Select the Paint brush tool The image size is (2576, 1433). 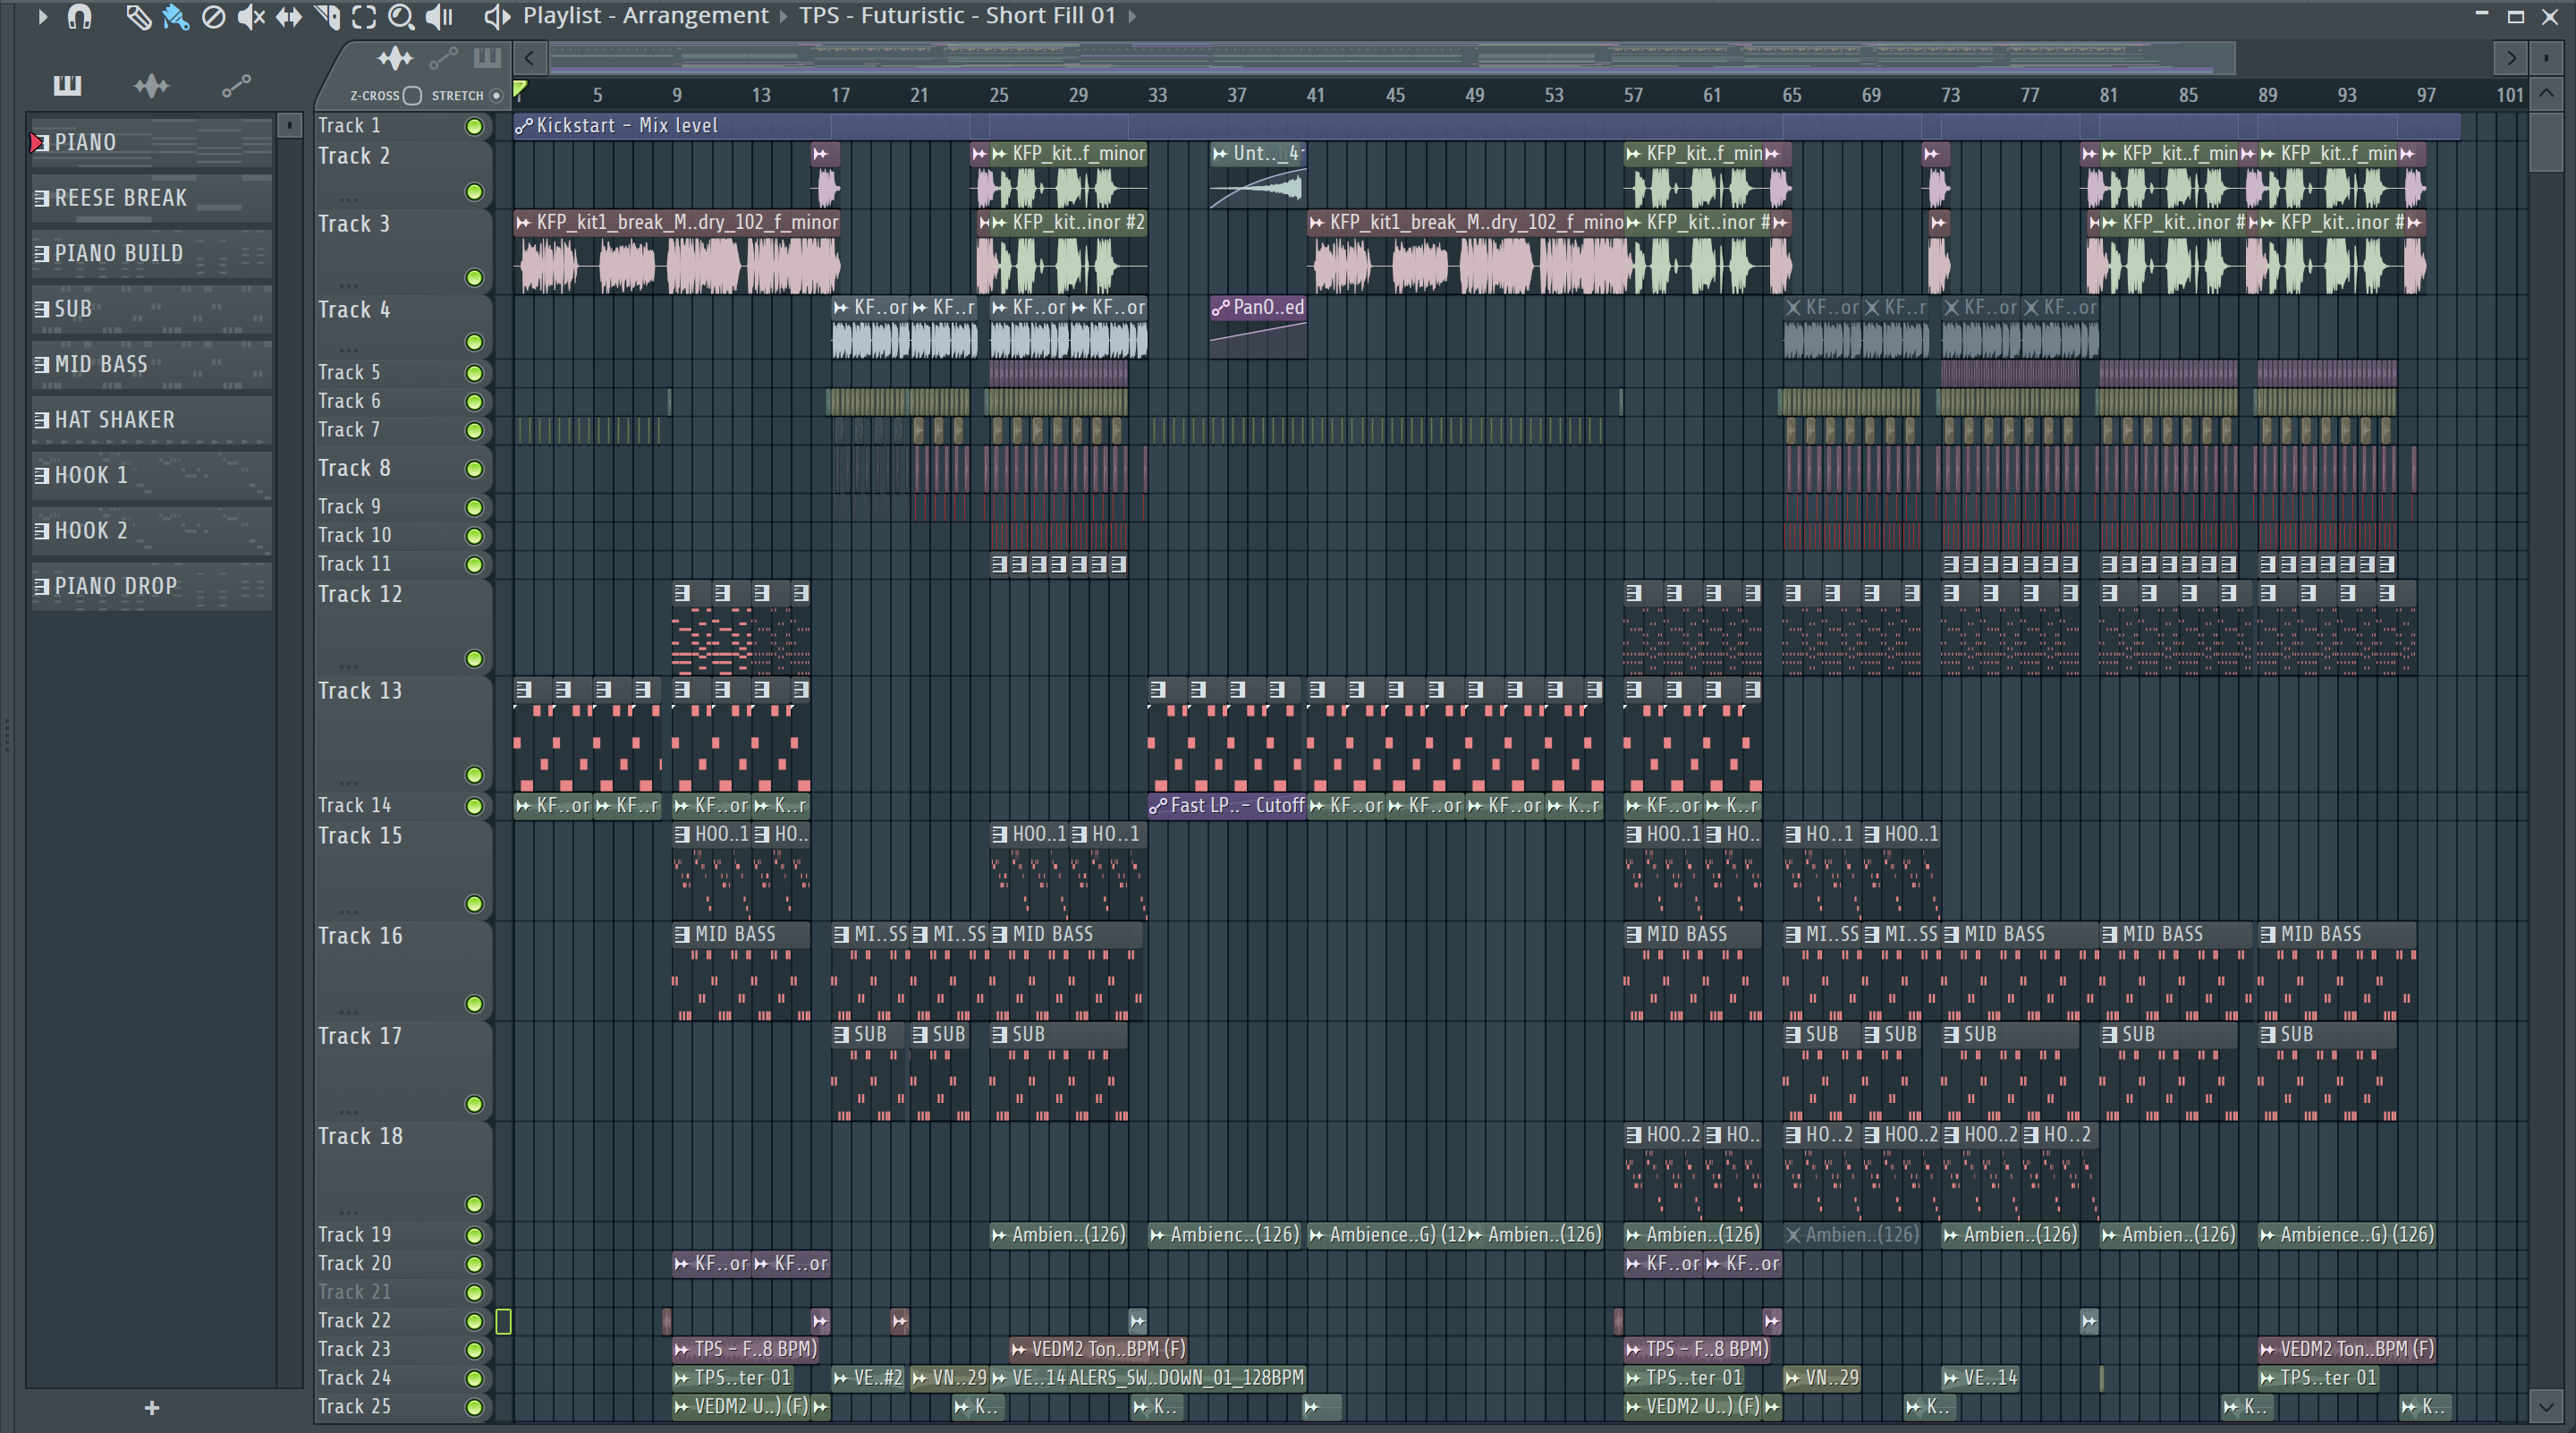(x=175, y=17)
